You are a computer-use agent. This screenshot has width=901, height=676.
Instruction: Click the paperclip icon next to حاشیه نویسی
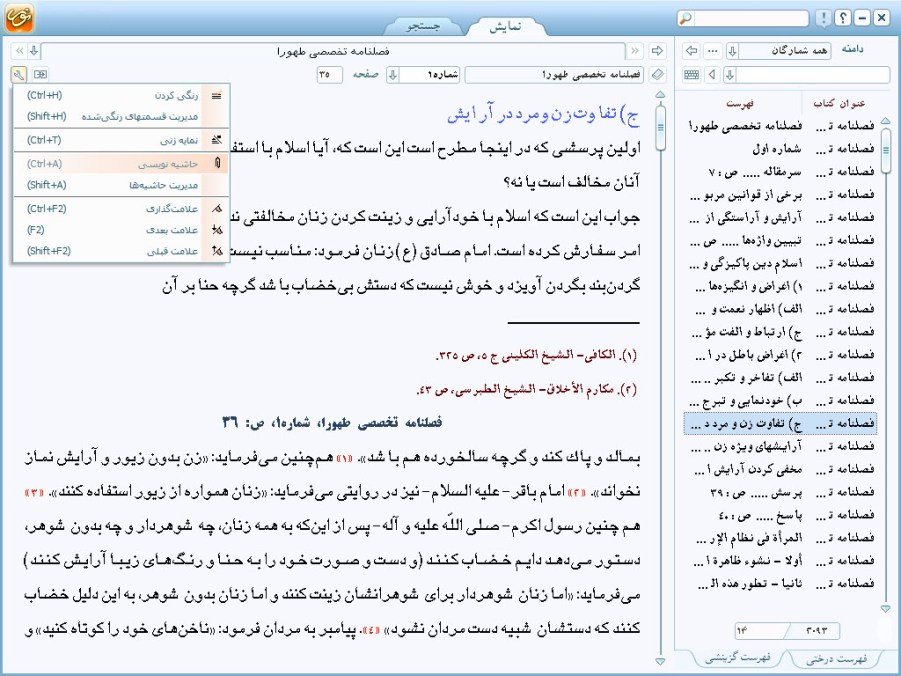tap(217, 163)
